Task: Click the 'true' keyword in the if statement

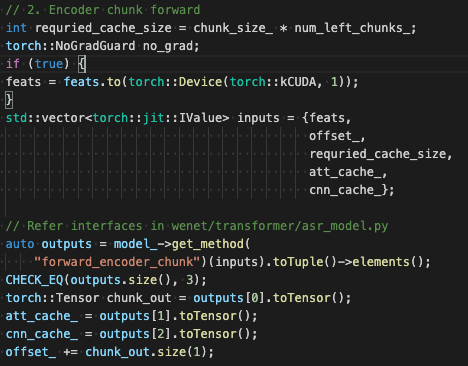Action: tap(49, 64)
